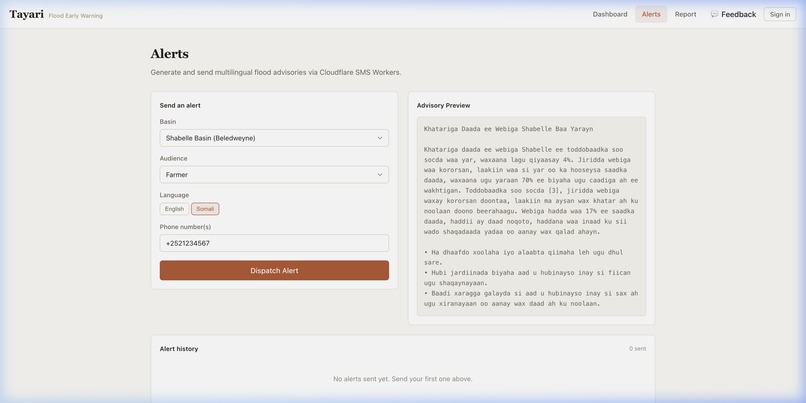Click the 'Flood Early Warning' tagline
The width and height of the screenshot is (806, 403).
tap(76, 16)
